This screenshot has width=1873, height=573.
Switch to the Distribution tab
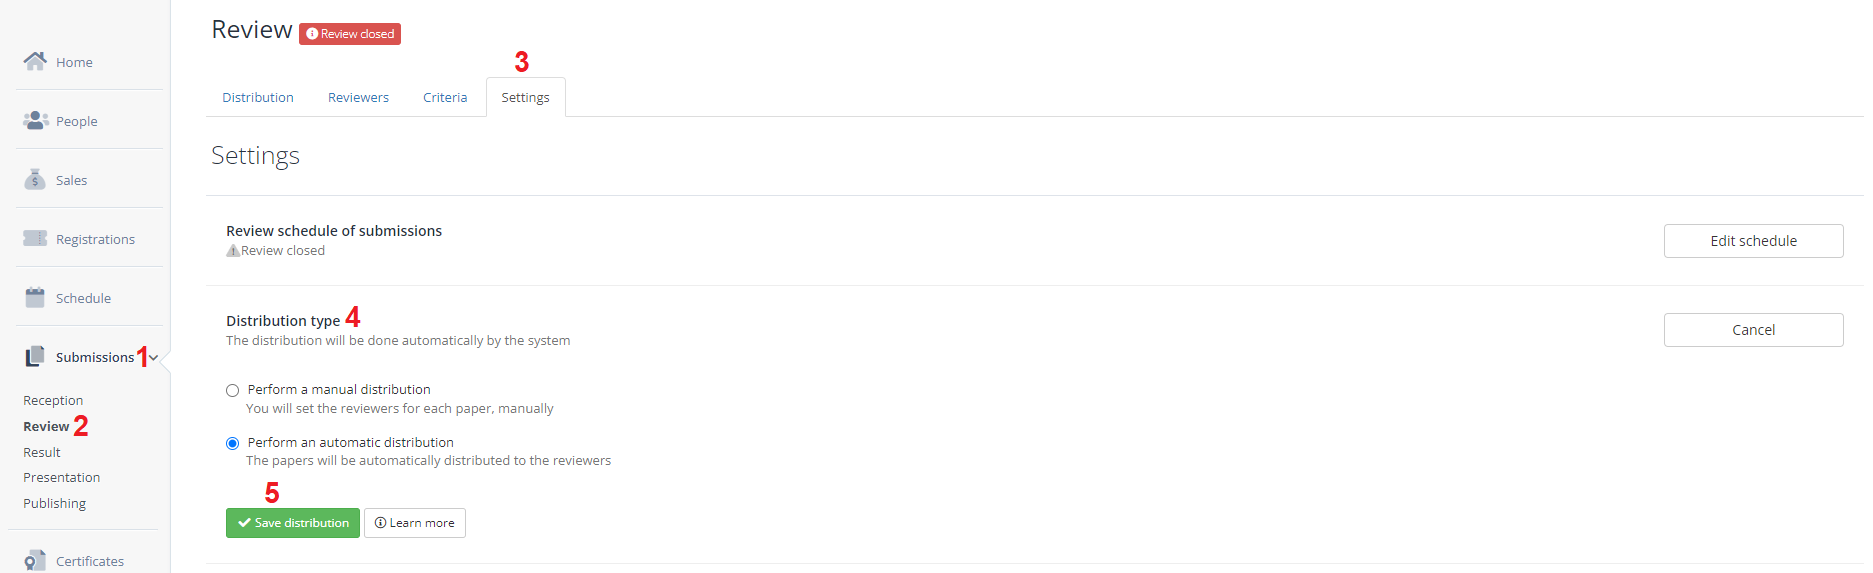pos(258,97)
